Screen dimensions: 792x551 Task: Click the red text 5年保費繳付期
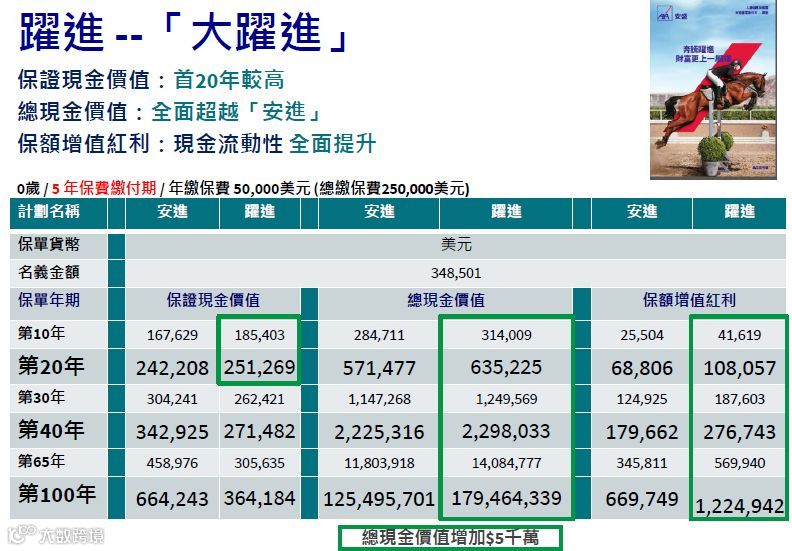pyautogui.click(x=104, y=188)
